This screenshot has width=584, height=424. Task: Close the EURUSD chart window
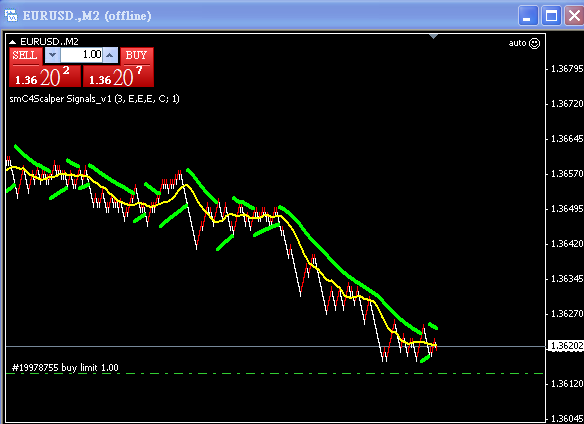pyautogui.click(x=574, y=16)
